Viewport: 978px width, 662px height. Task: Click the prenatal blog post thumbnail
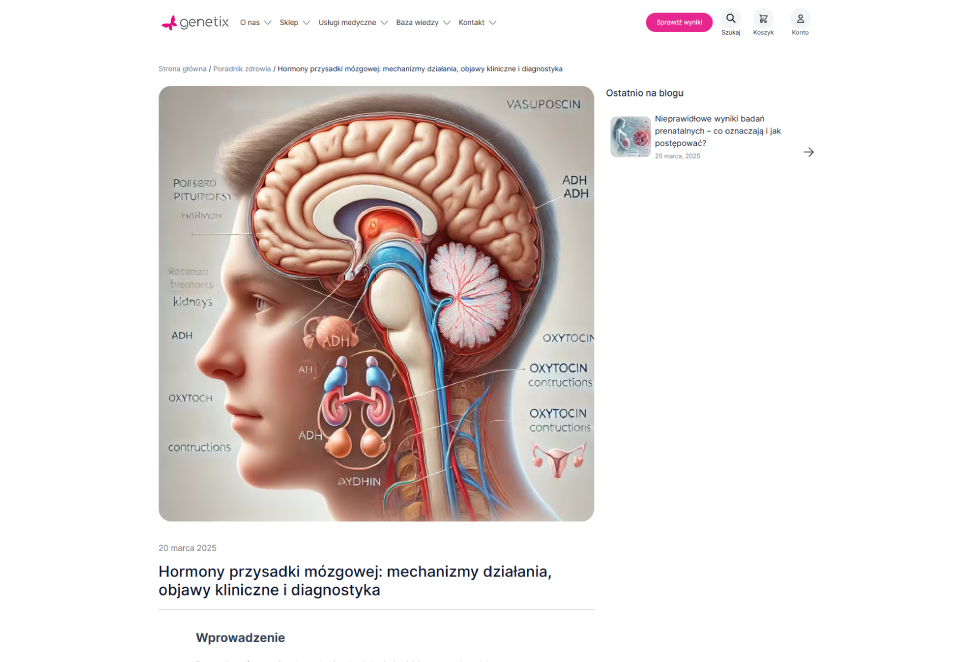pyautogui.click(x=630, y=137)
